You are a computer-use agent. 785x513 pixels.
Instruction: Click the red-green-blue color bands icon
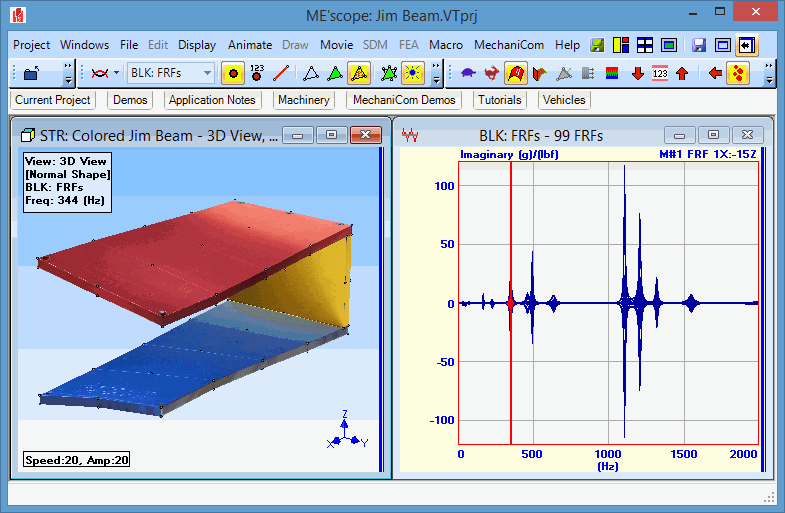point(612,74)
